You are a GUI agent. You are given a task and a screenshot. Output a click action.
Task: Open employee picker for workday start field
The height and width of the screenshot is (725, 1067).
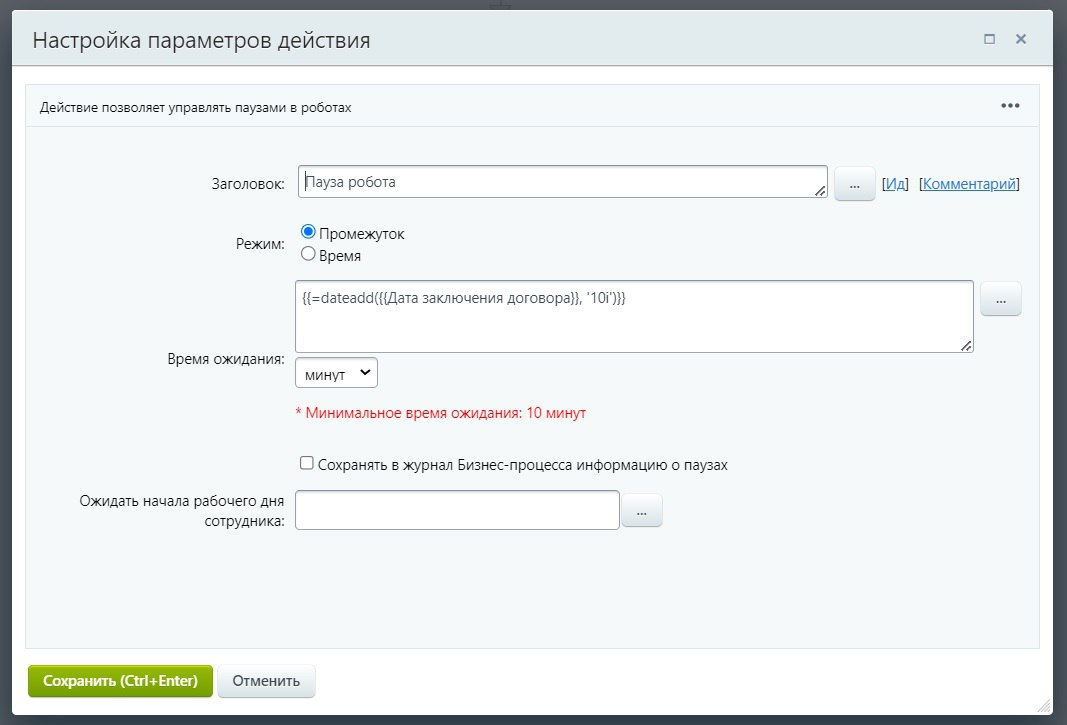(x=641, y=511)
